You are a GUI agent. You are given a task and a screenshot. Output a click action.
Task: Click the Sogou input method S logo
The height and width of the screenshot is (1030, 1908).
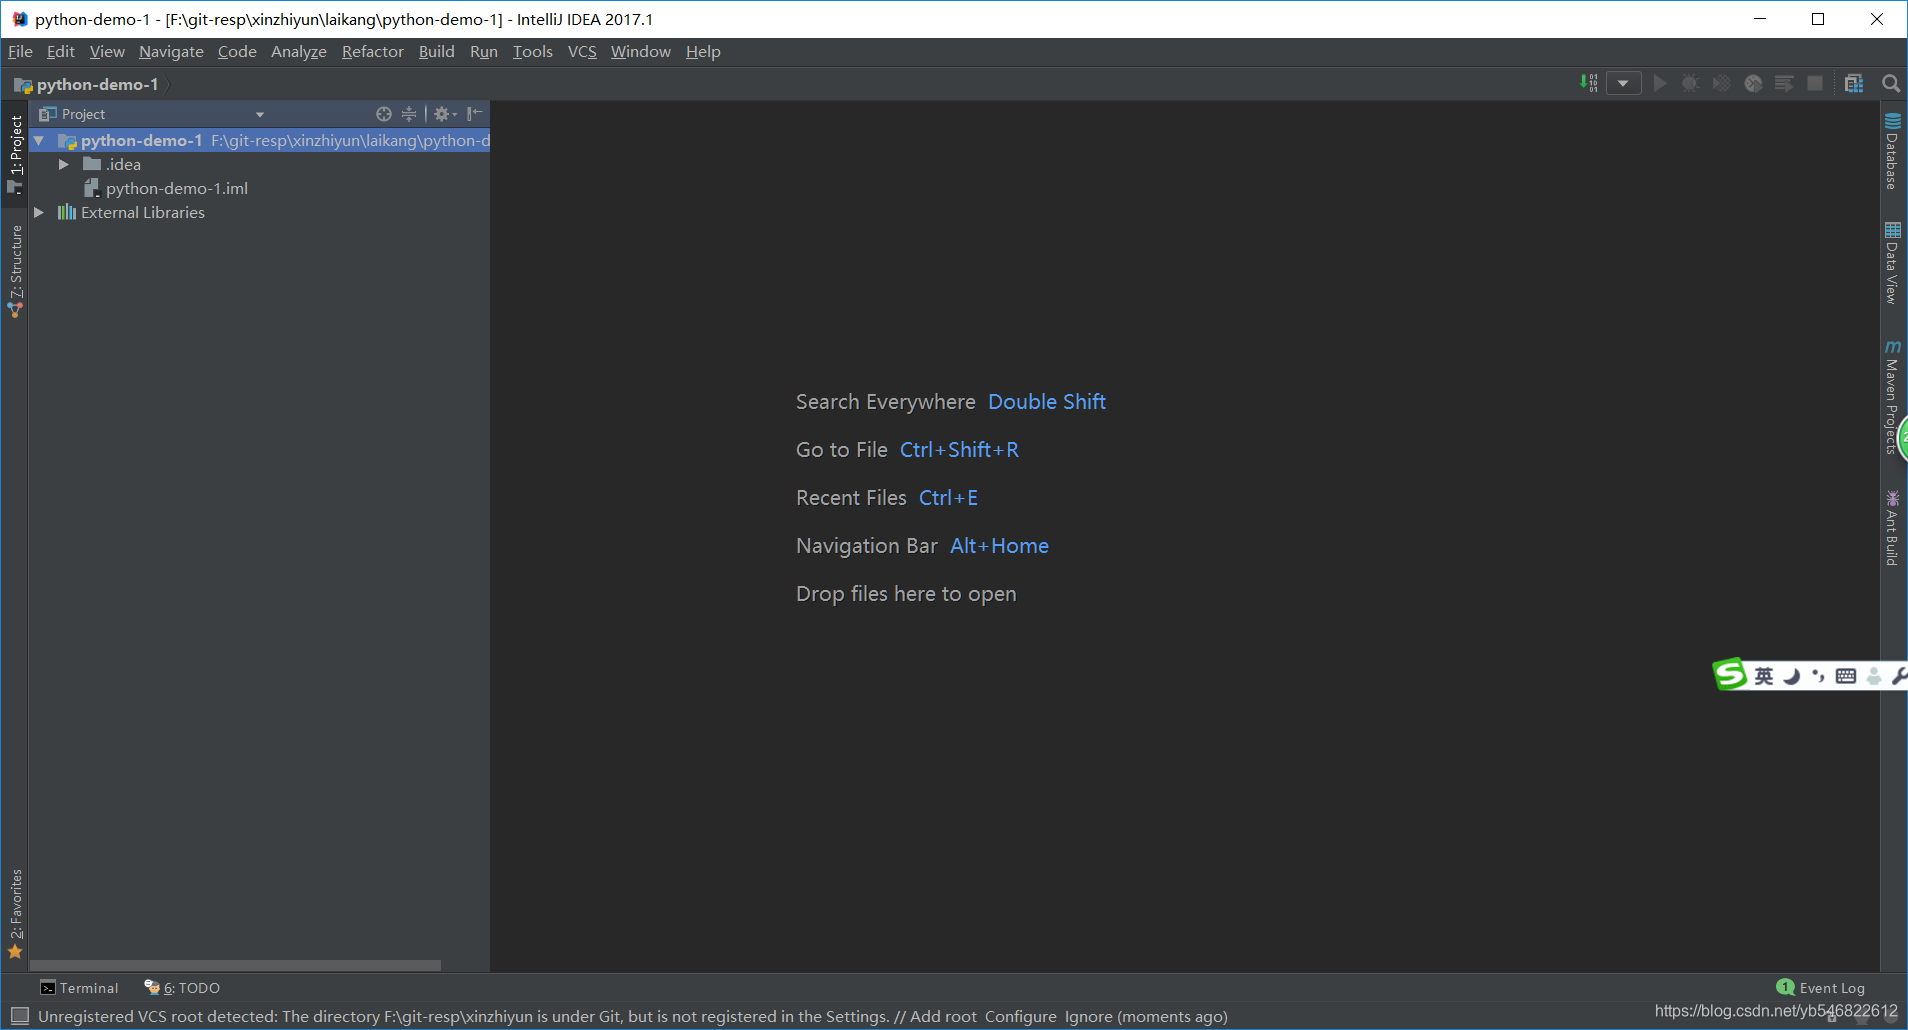(x=1730, y=674)
